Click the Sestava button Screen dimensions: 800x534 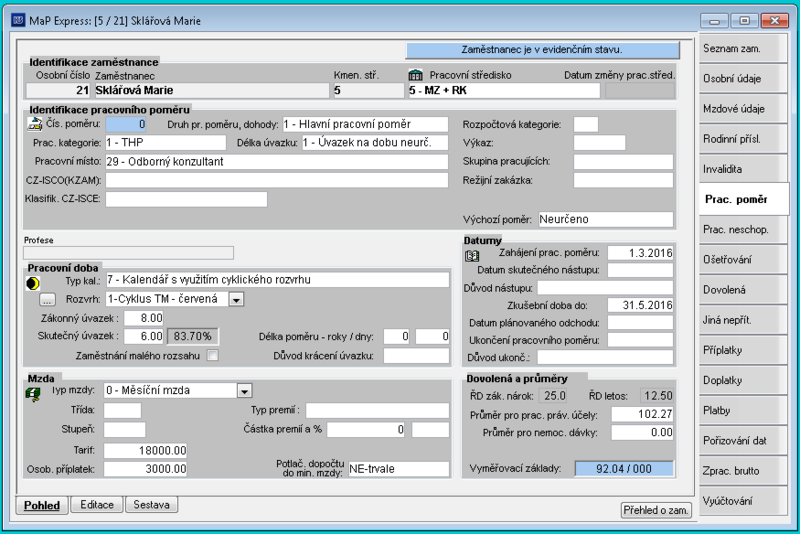[x=152, y=504]
